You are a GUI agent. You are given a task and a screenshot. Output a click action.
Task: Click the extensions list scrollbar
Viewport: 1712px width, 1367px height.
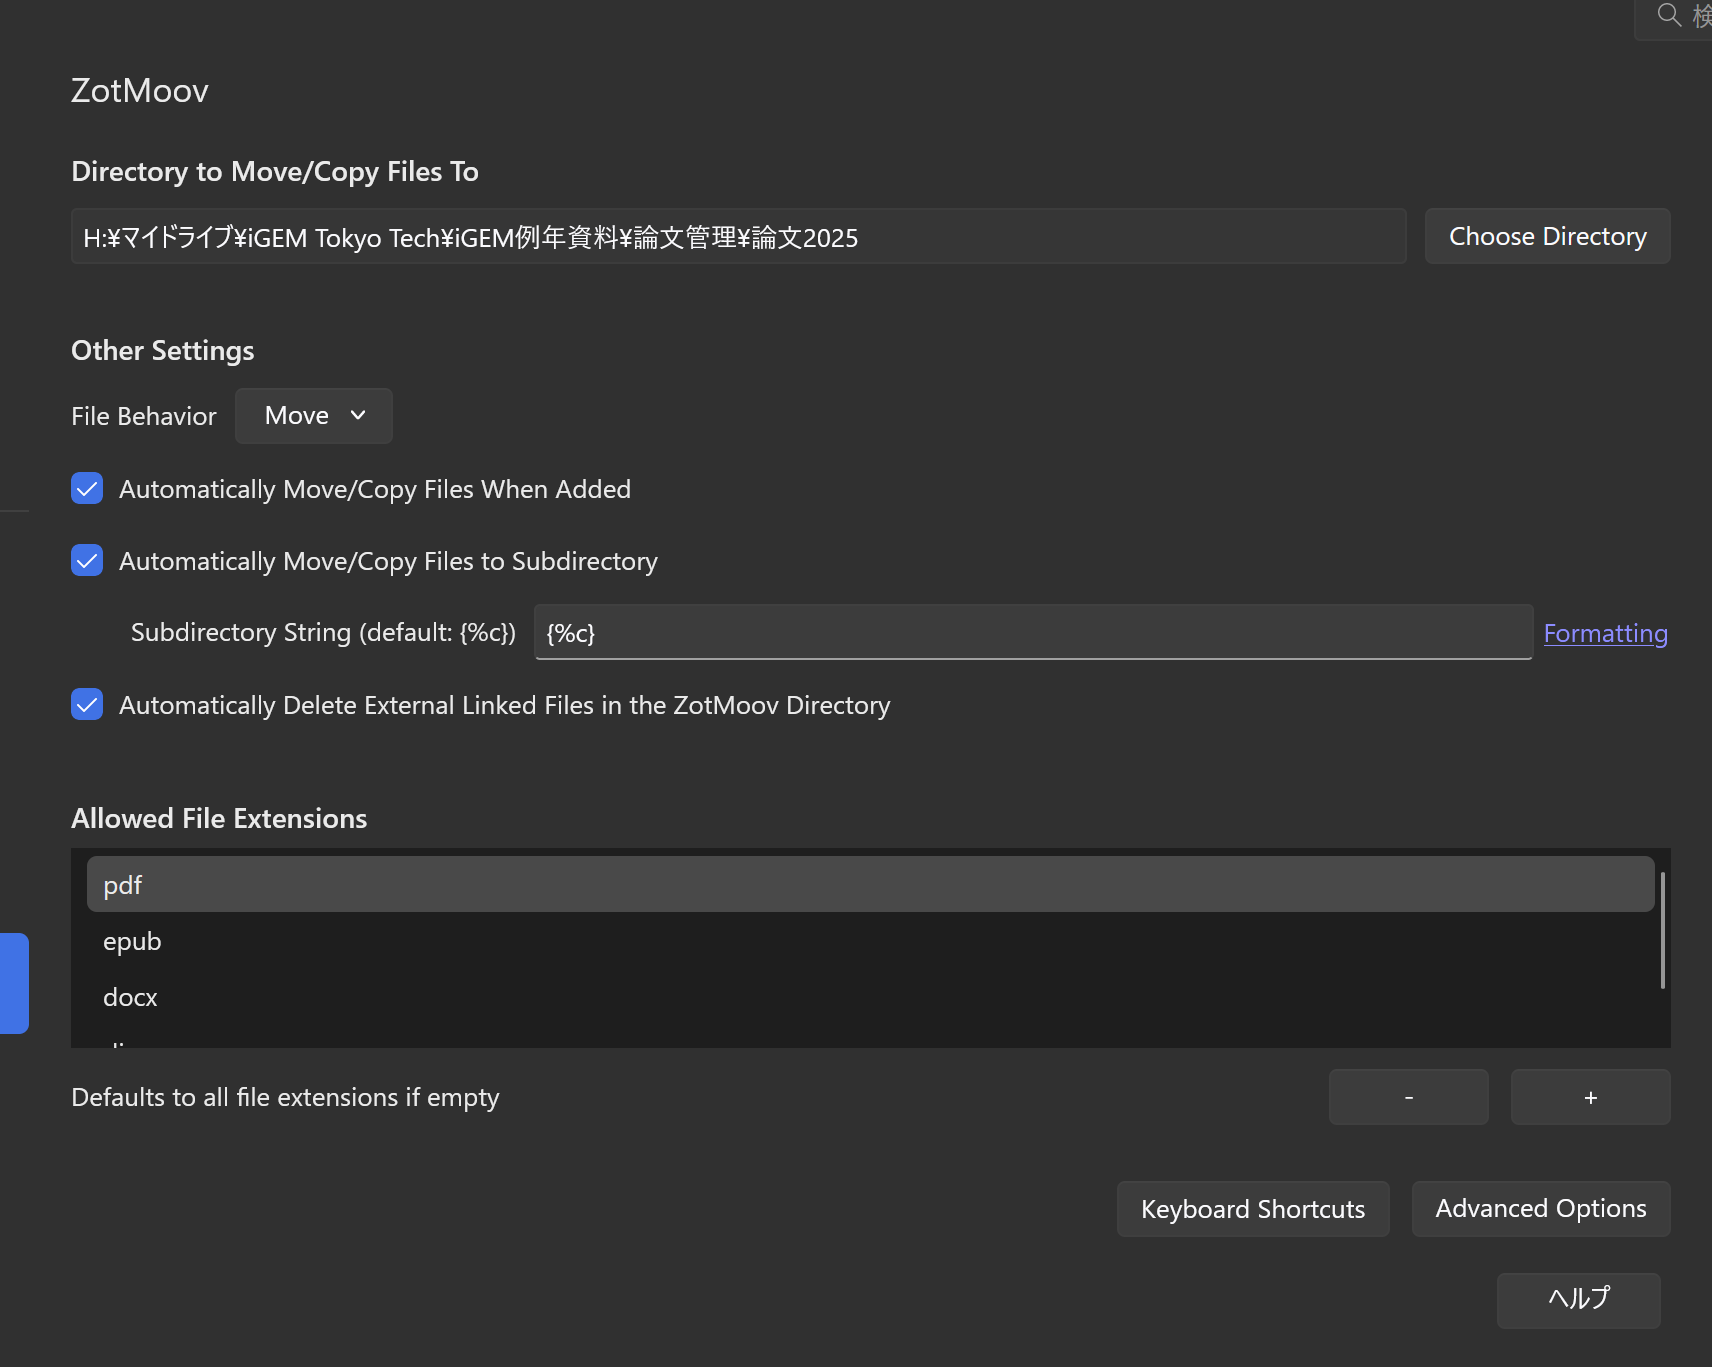pos(1662,930)
